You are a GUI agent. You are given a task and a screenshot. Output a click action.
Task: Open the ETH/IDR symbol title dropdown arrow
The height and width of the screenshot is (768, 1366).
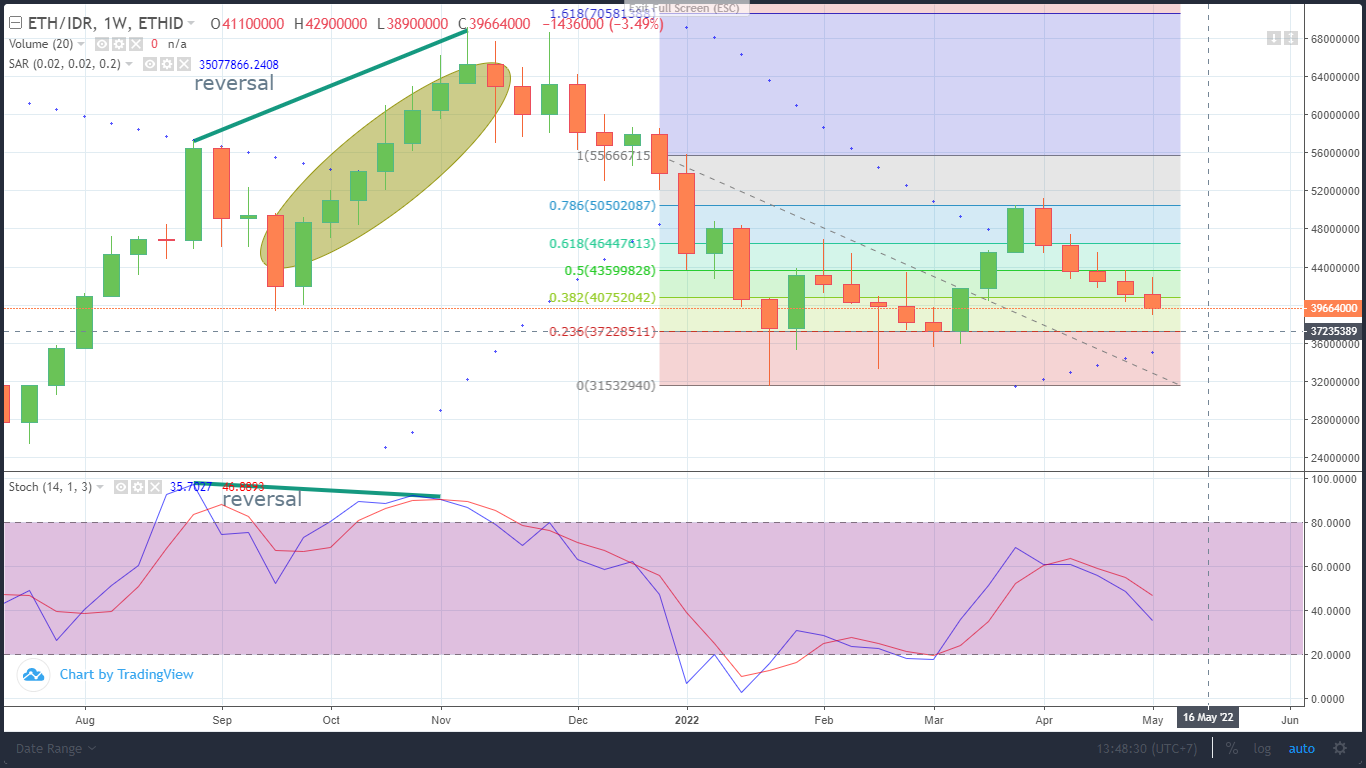coord(191,23)
